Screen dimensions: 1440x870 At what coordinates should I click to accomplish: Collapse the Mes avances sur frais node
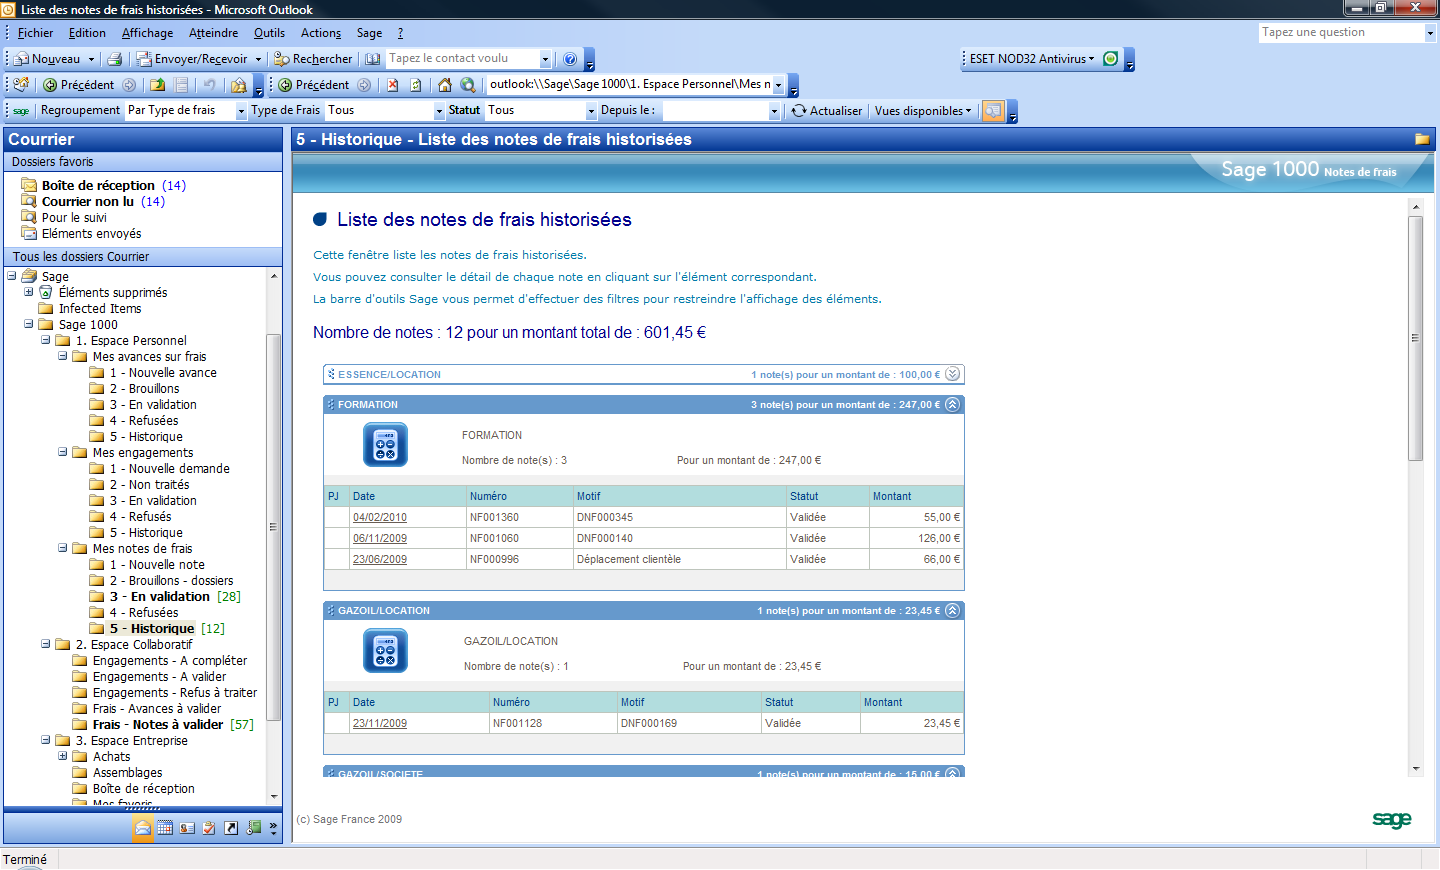pos(63,356)
